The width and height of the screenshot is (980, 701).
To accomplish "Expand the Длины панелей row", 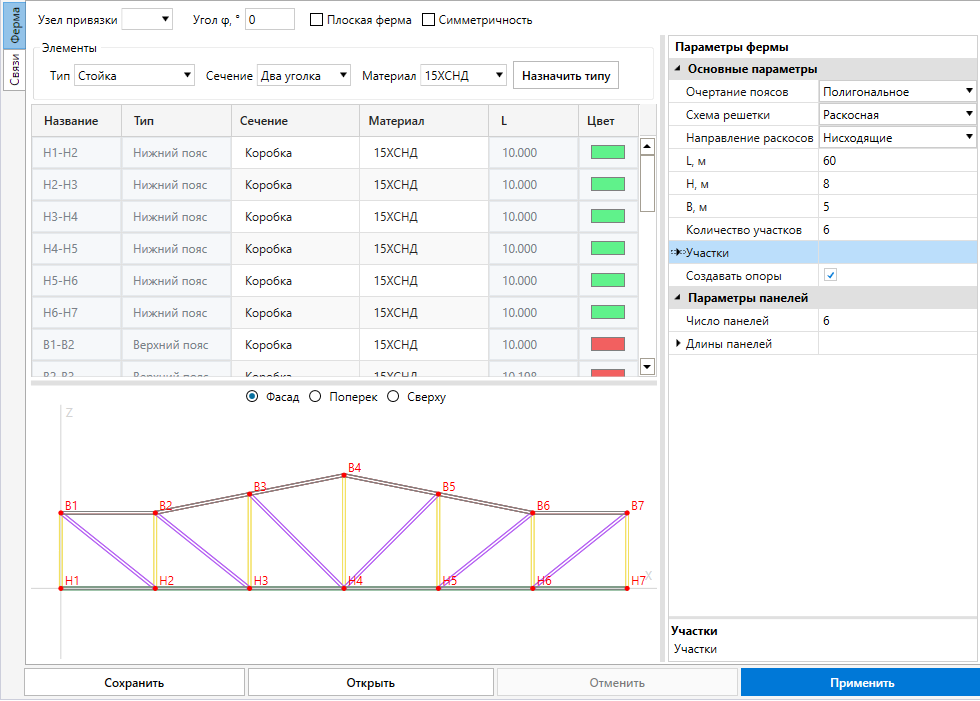I will pos(678,343).
